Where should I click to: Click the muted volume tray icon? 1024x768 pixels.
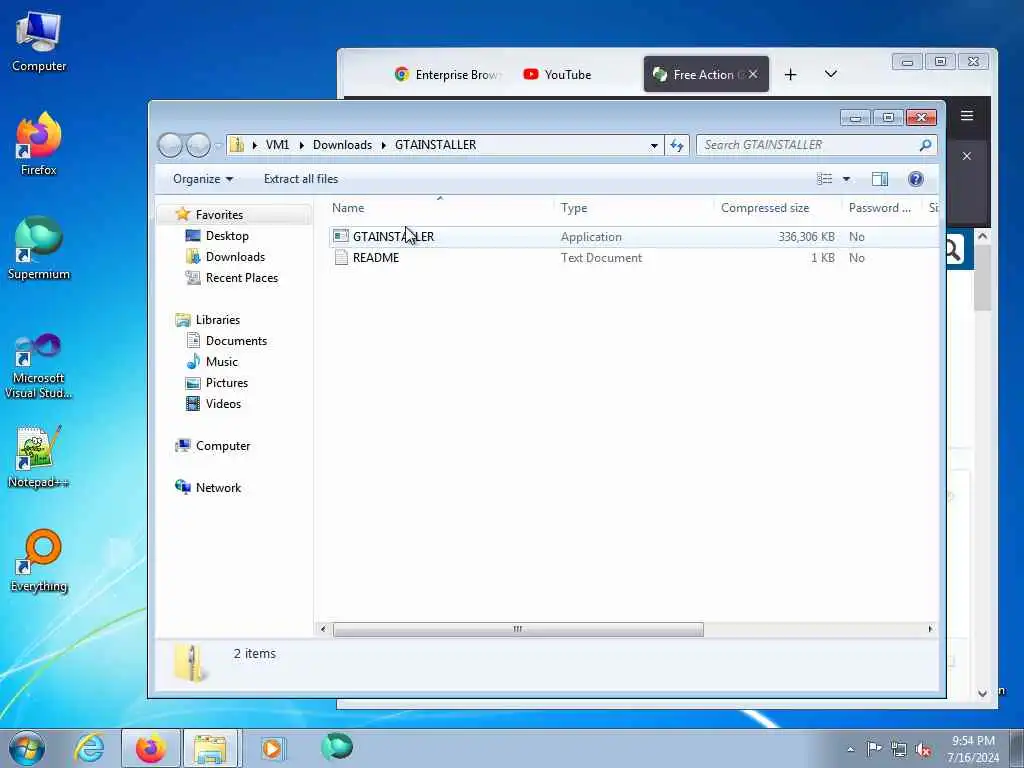click(923, 749)
